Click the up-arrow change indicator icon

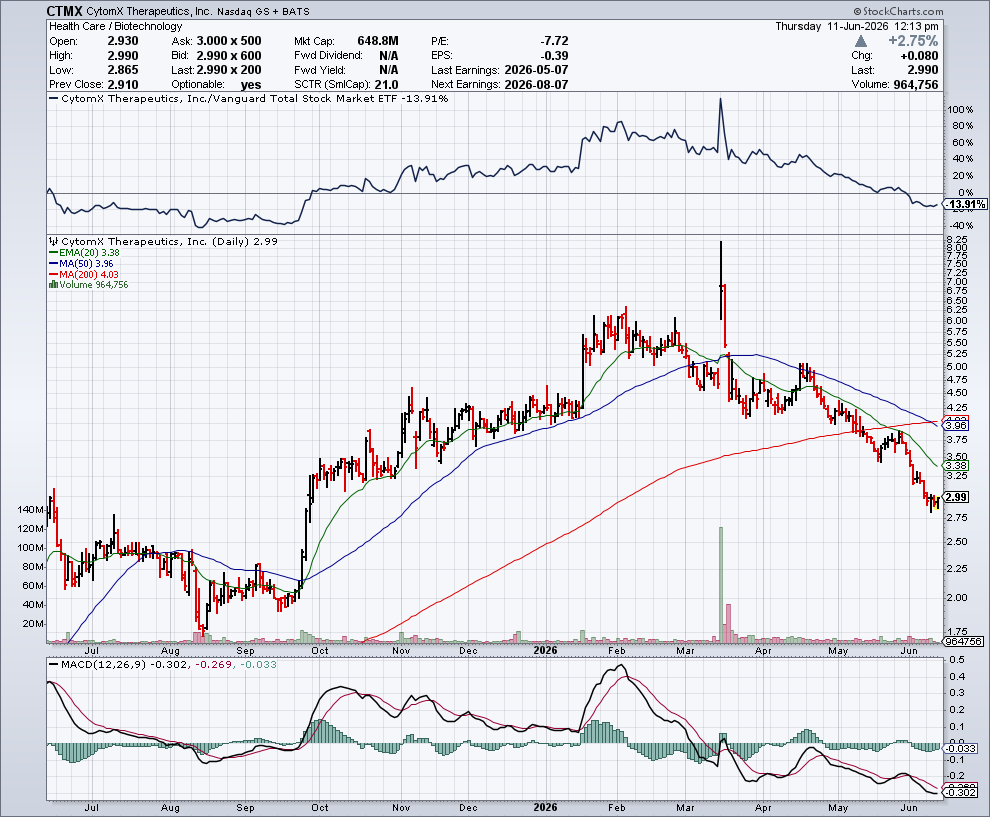tap(861, 41)
